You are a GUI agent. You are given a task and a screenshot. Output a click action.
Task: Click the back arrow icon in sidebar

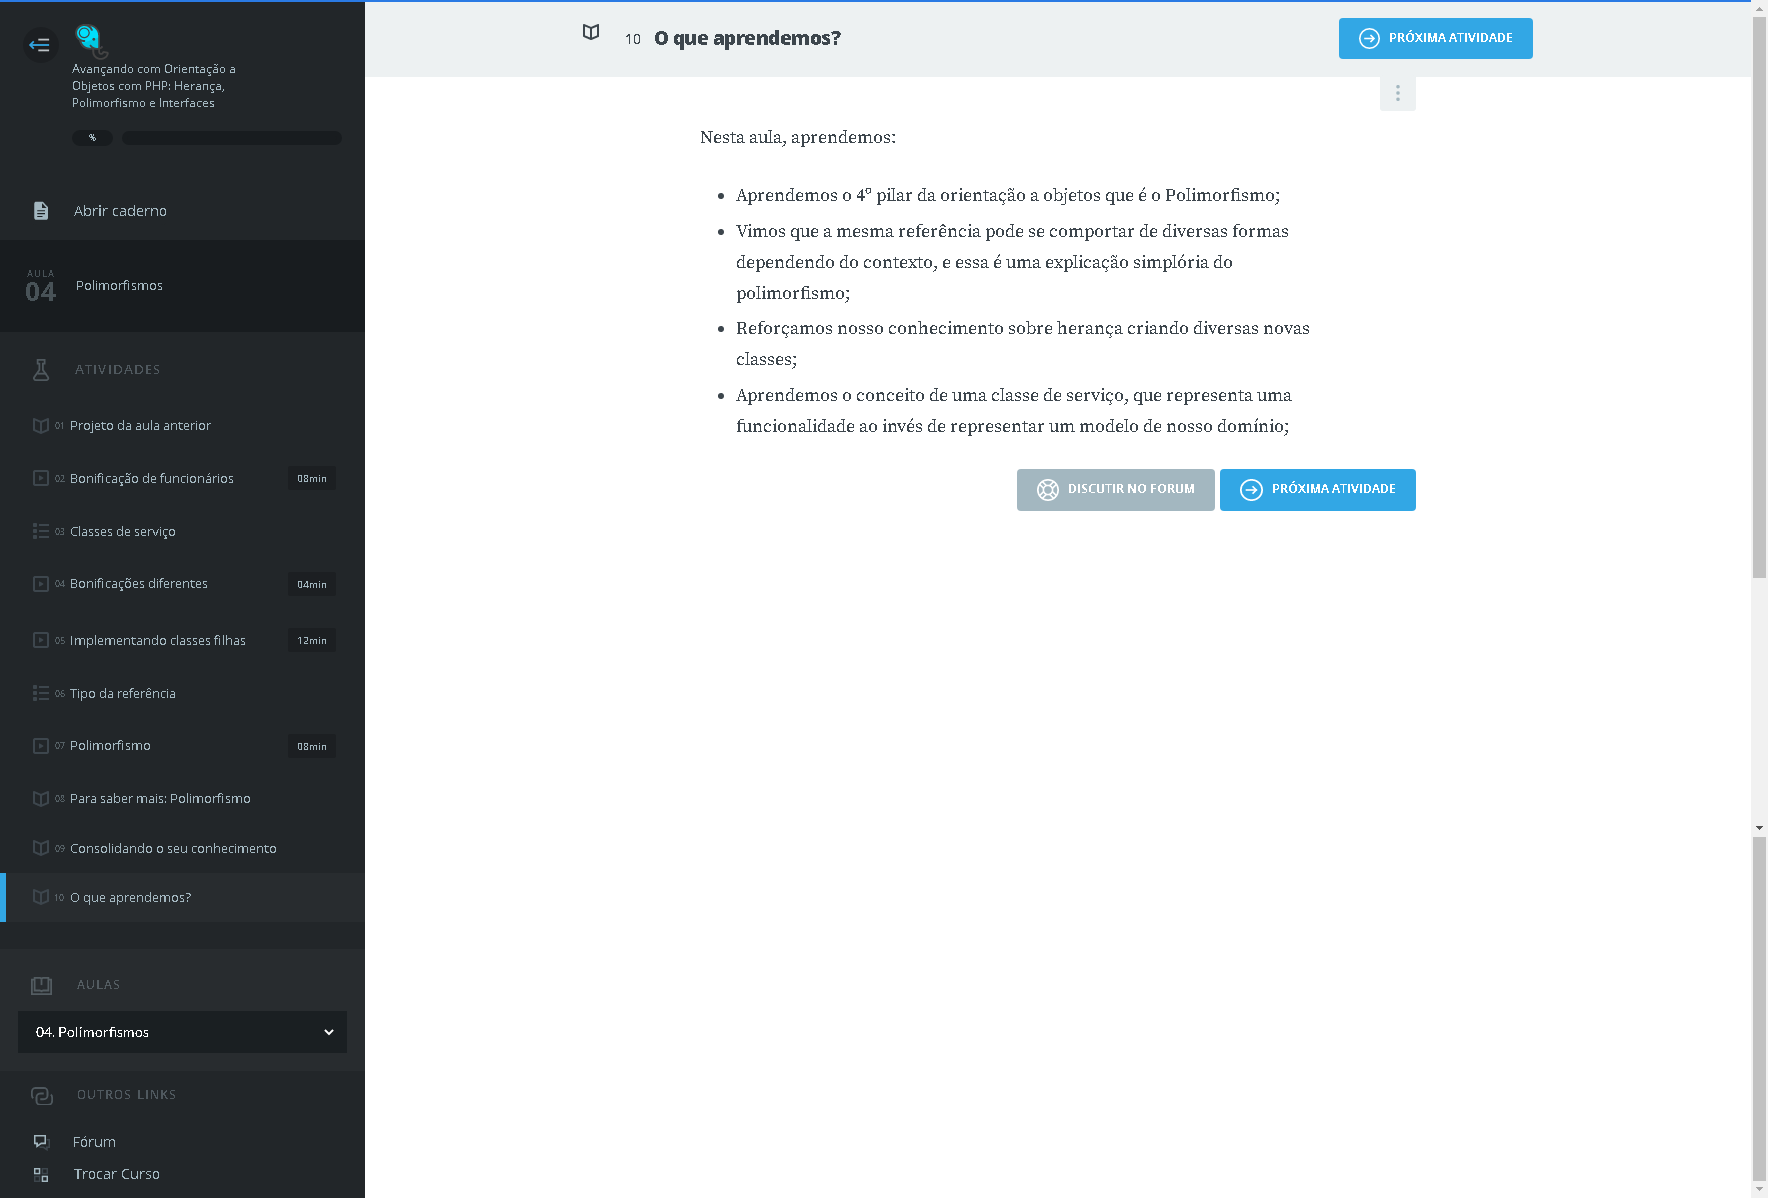pyautogui.click(x=40, y=44)
